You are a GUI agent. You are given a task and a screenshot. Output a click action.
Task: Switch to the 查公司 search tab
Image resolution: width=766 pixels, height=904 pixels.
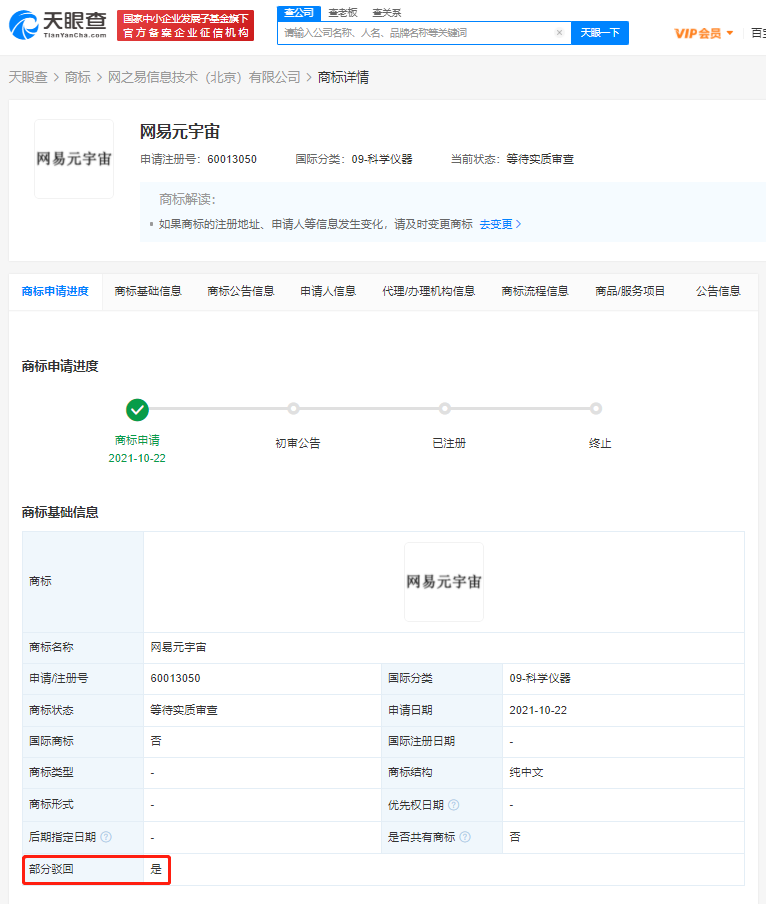(298, 13)
